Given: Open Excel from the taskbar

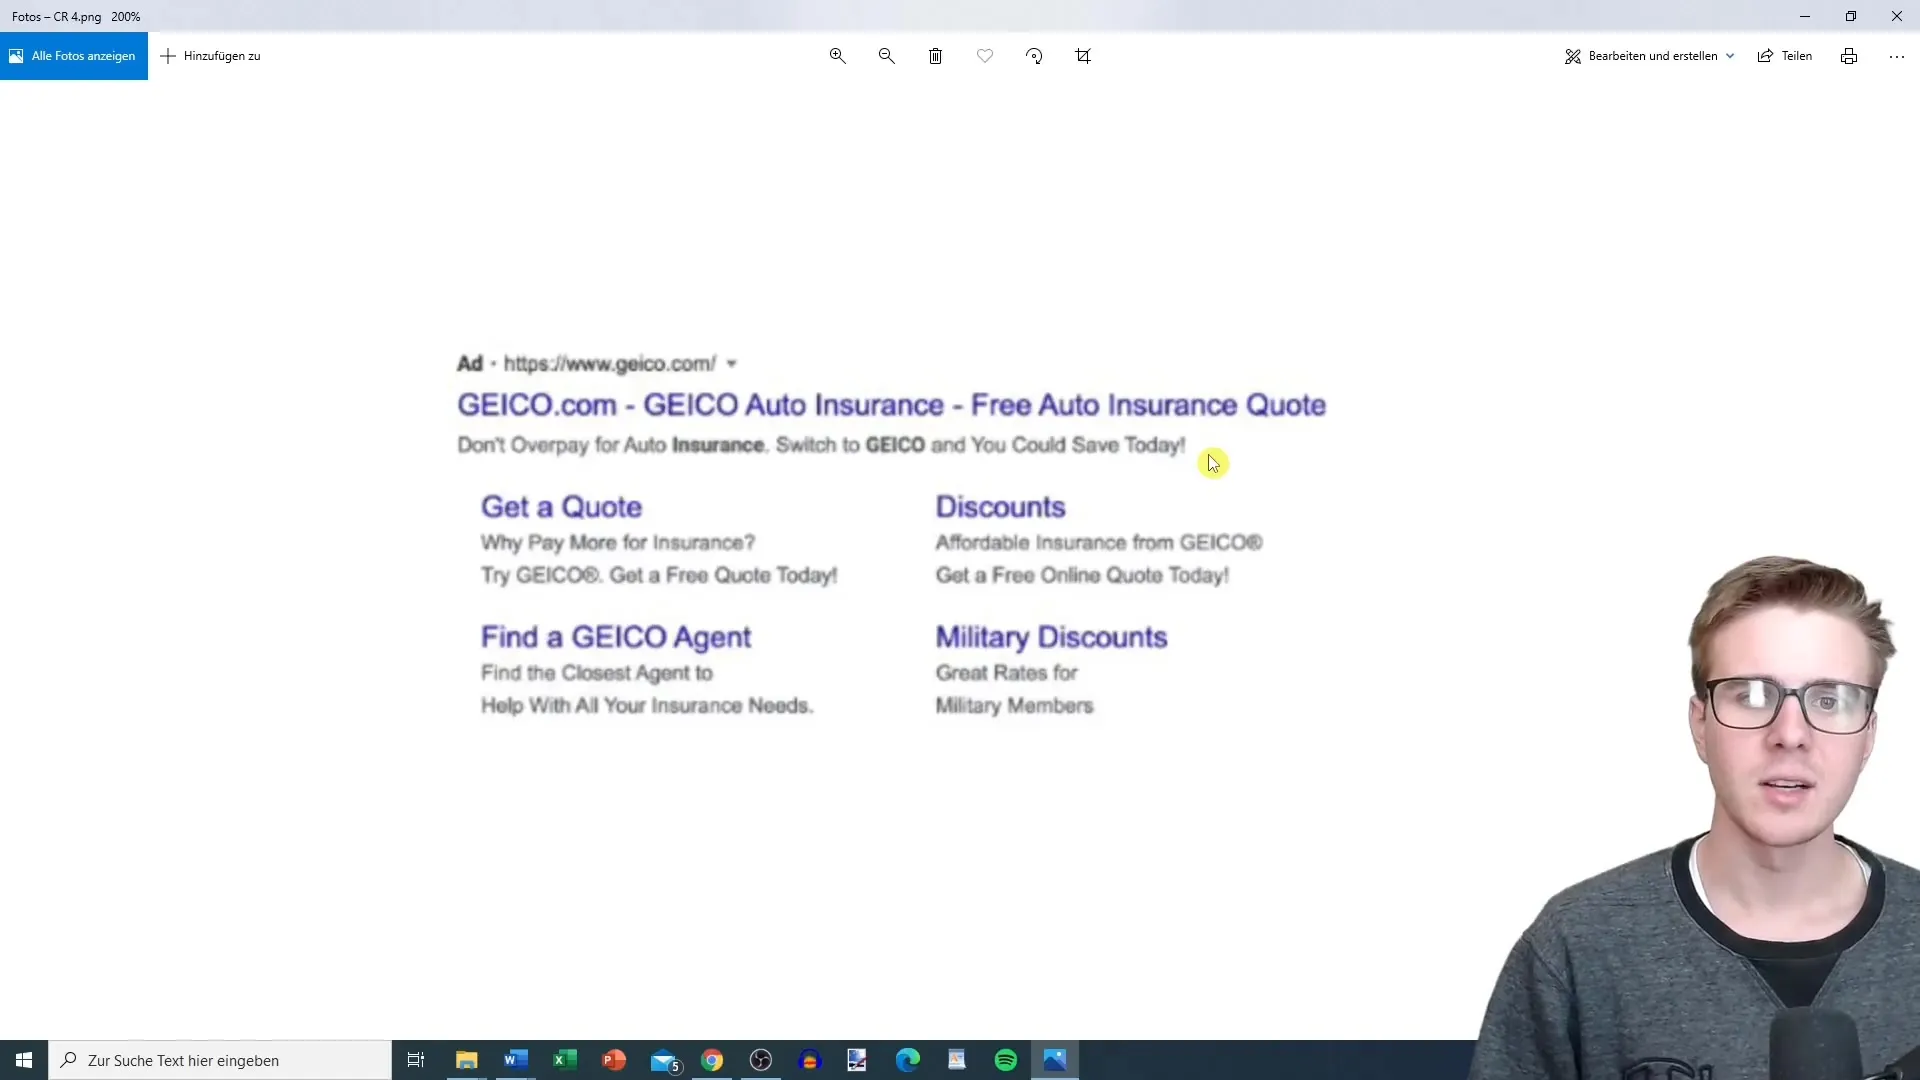Looking at the screenshot, I should click(x=565, y=1060).
